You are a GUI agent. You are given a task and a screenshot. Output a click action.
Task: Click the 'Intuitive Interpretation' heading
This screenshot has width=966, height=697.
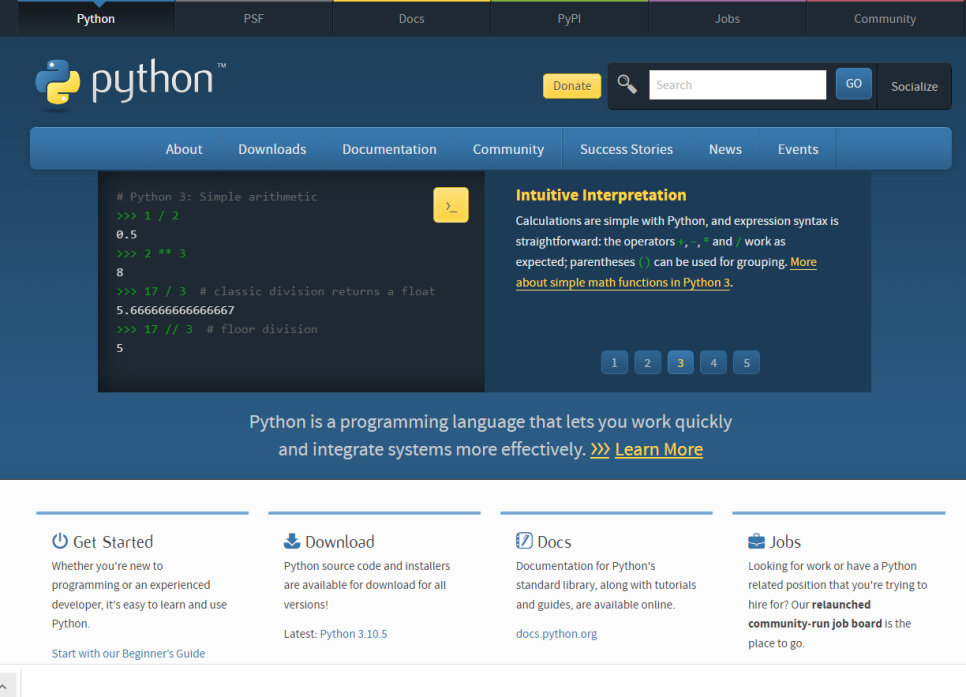pyautogui.click(x=601, y=195)
